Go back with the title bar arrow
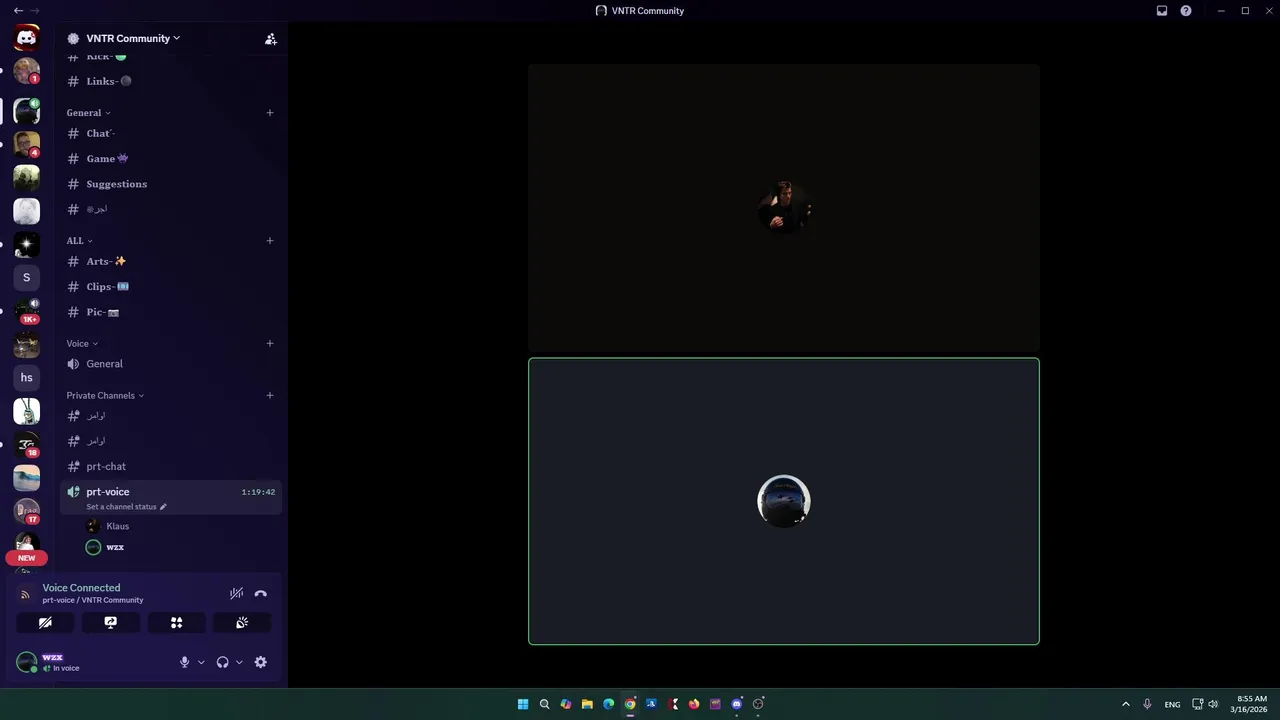Viewport: 1280px width, 720px height. (18, 10)
